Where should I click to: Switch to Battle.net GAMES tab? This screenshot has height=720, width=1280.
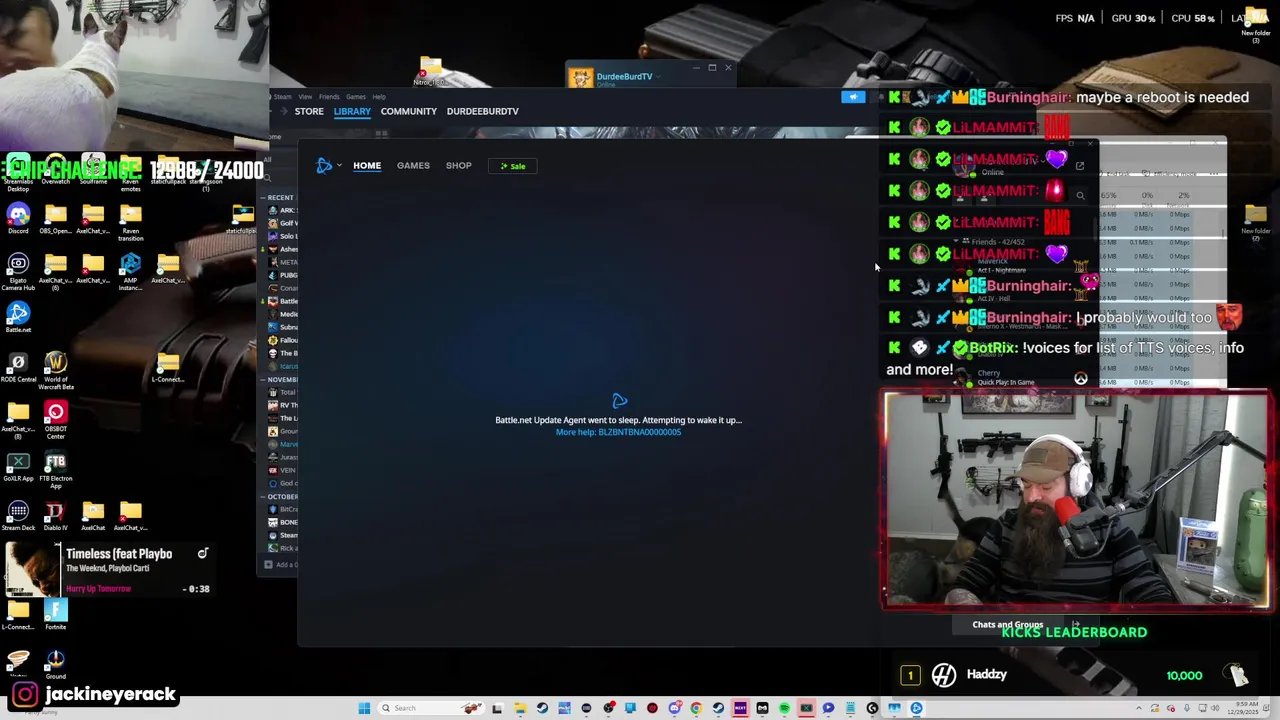click(413, 166)
